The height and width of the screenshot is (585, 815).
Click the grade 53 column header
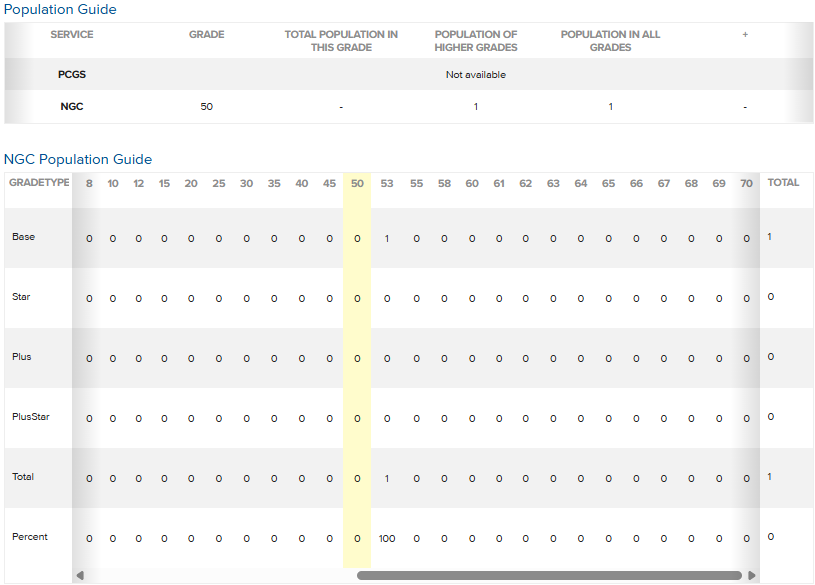click(x=387, y=184)
